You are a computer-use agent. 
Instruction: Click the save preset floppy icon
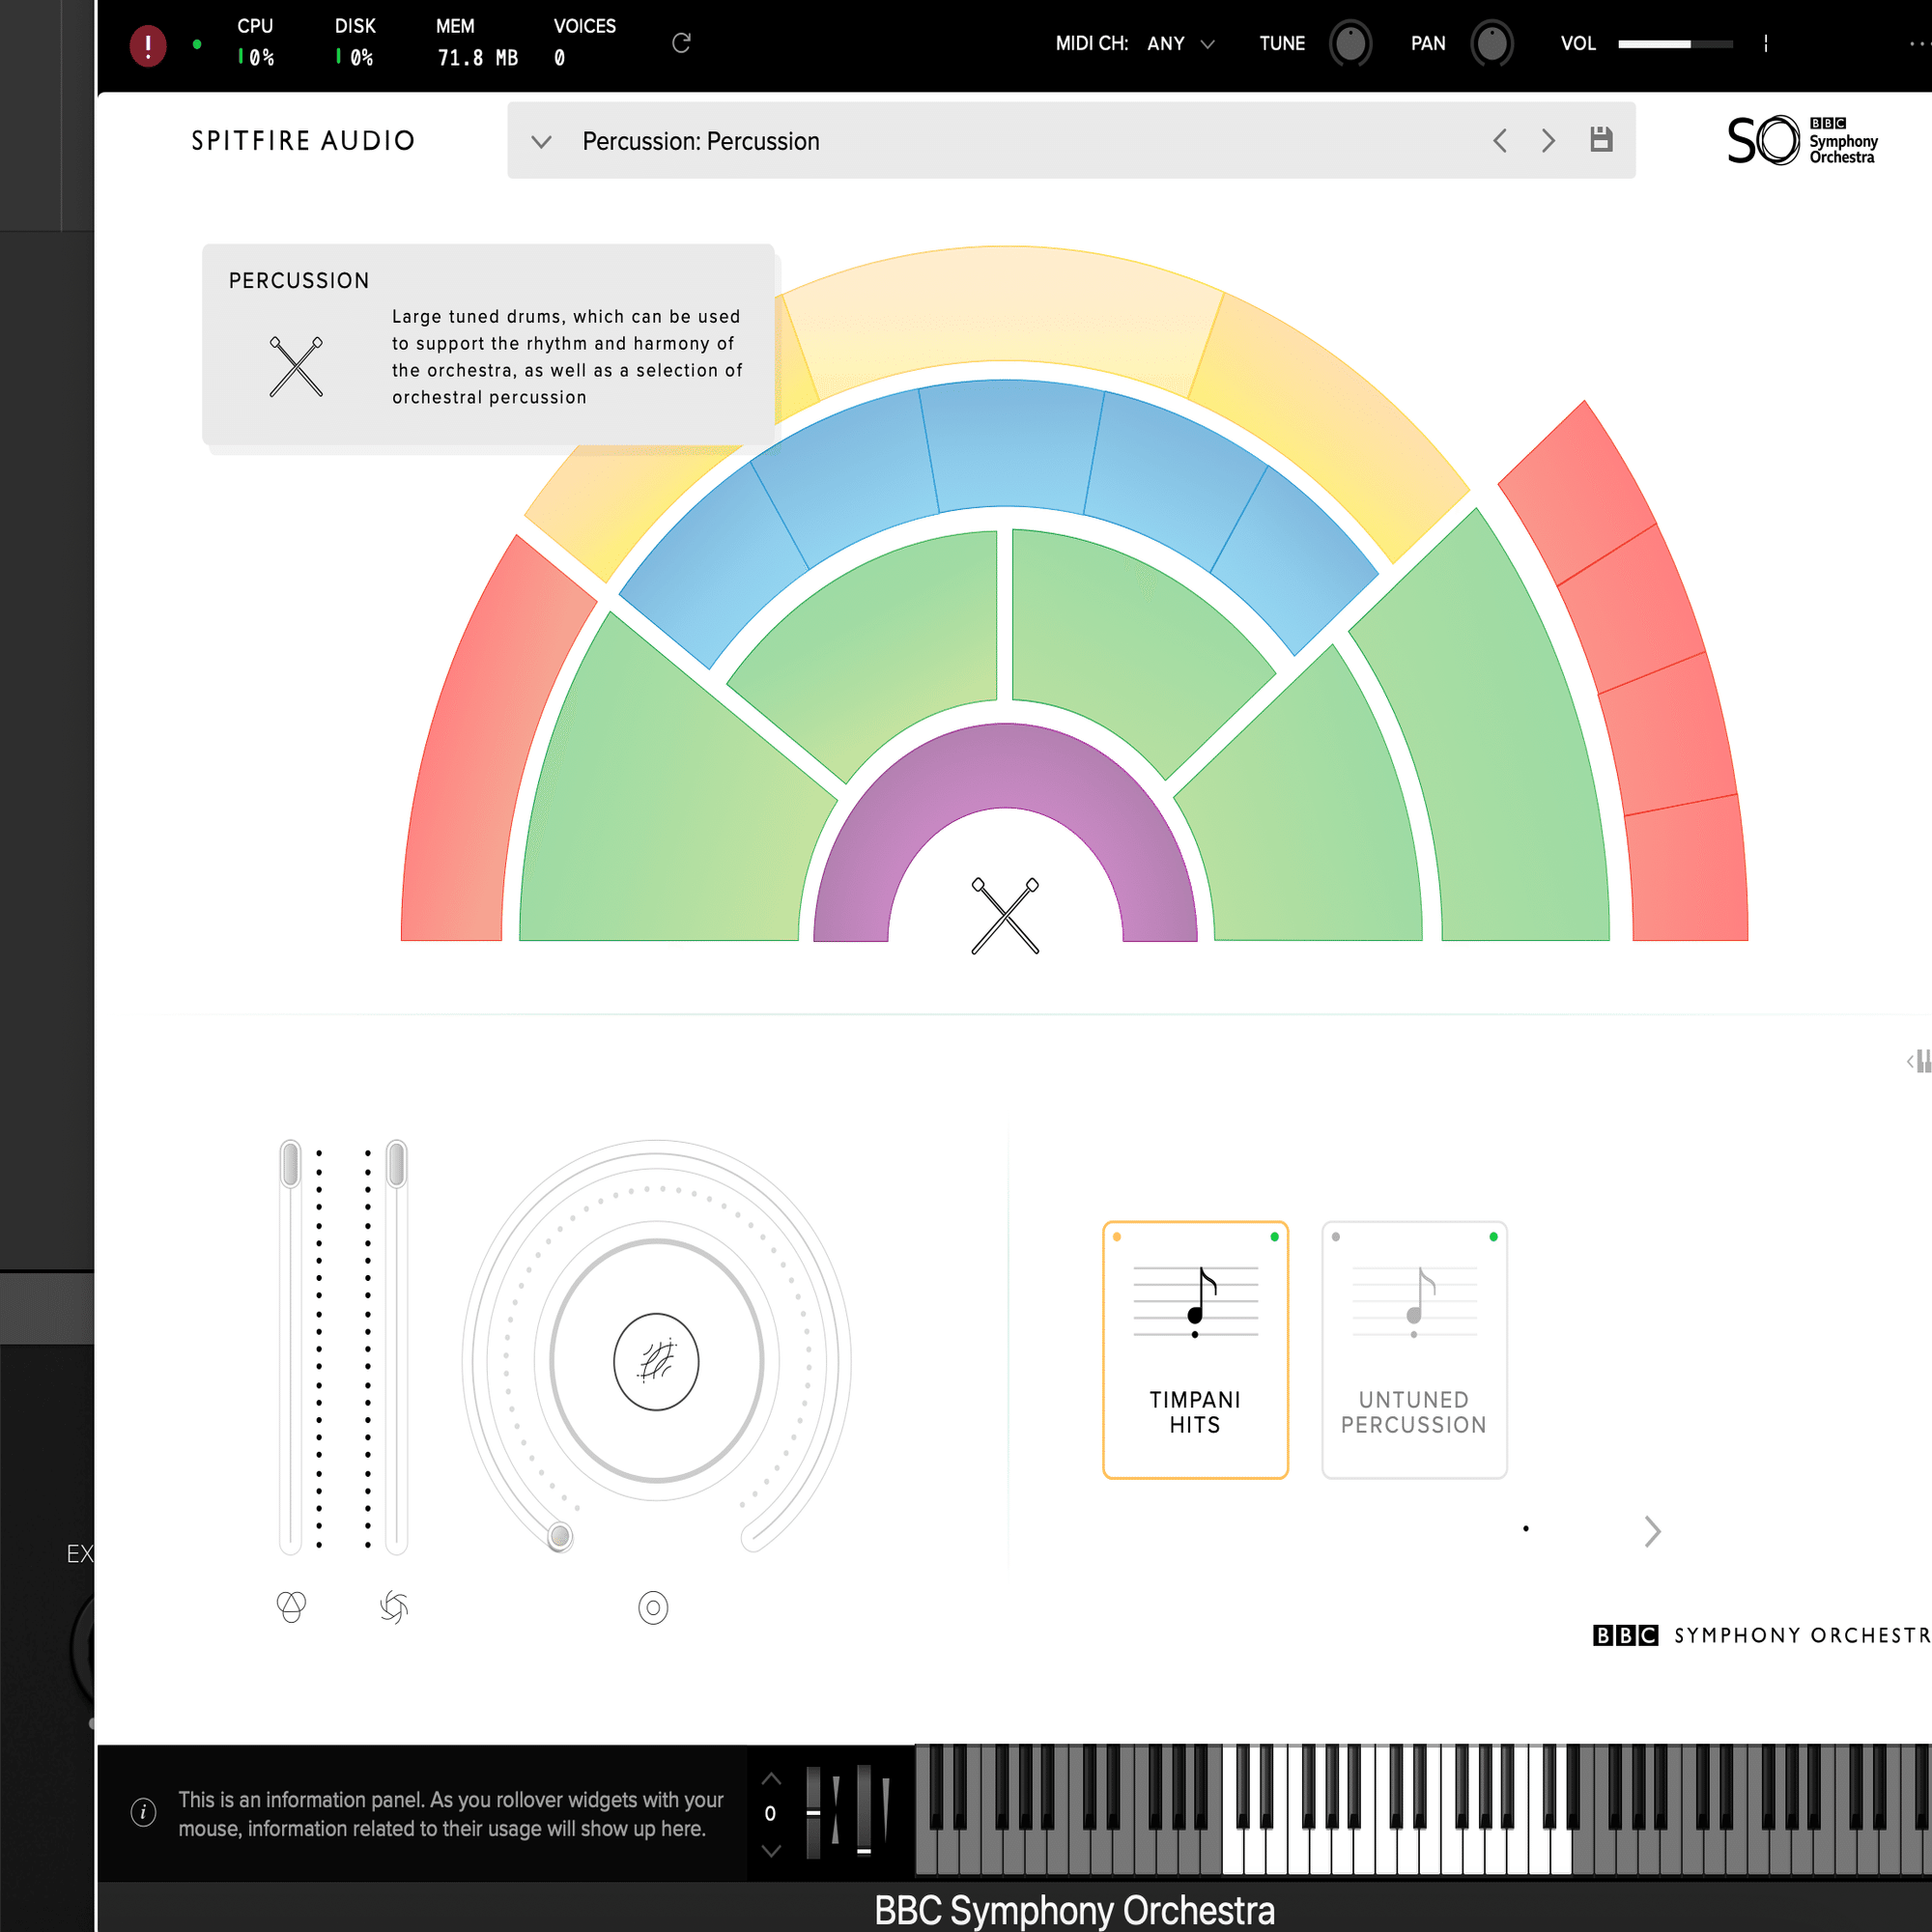pos(1601,139)
